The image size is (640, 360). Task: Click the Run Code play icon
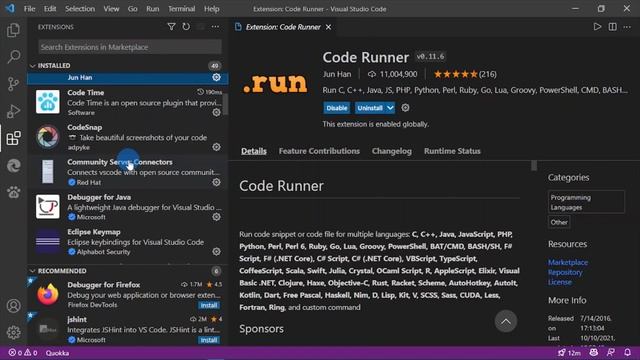(597, 27)
